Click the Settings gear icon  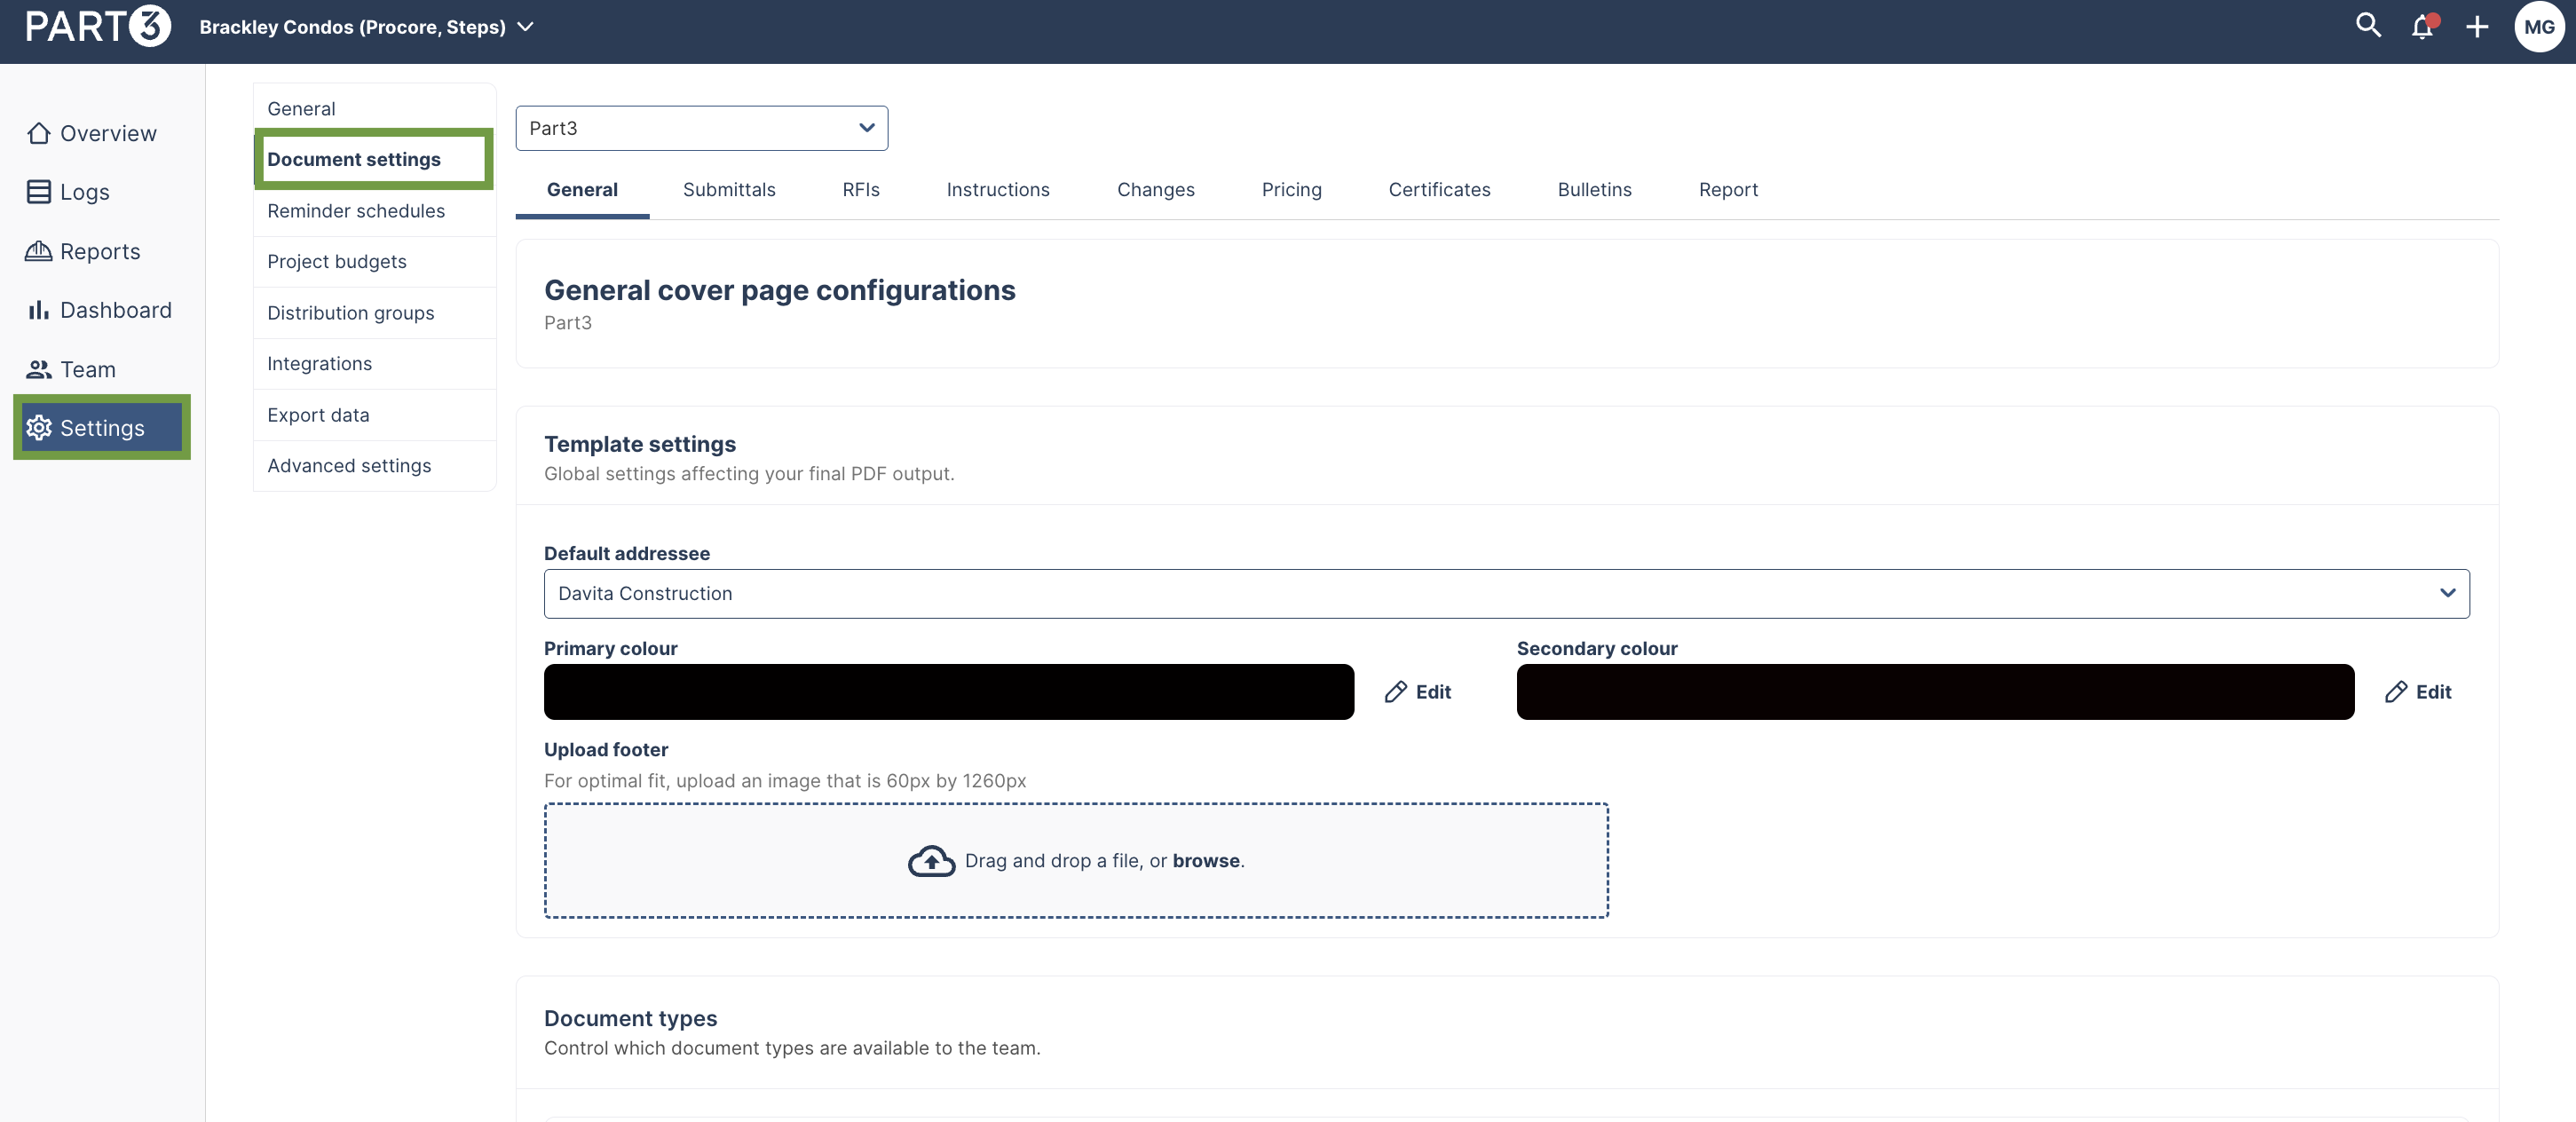39,428
